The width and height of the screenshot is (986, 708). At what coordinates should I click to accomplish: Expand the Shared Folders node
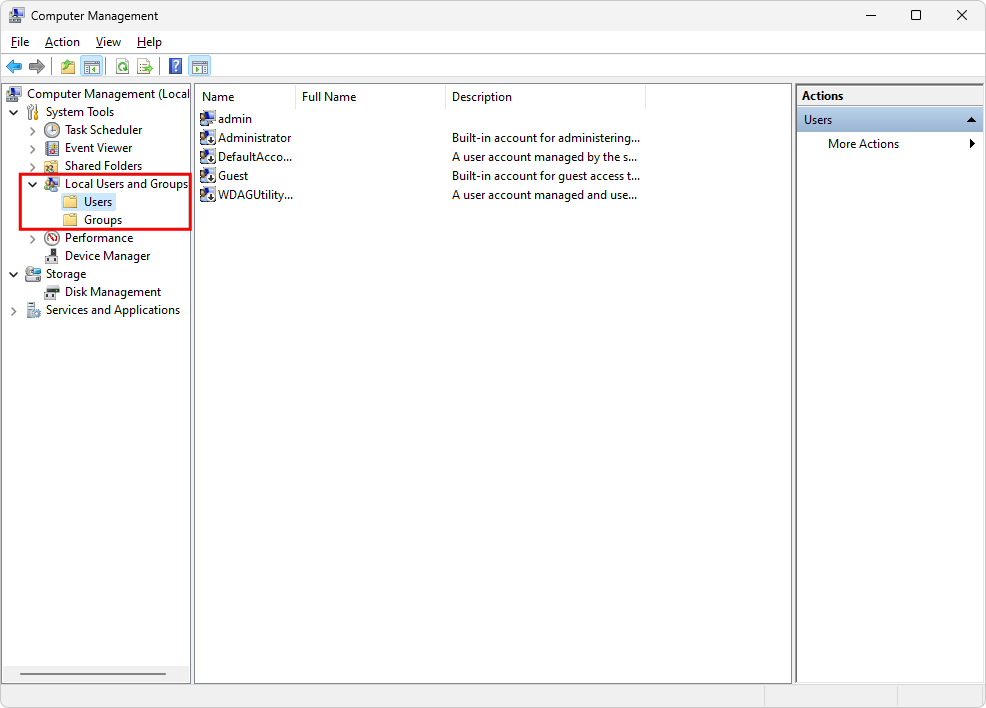(x=33, y=167)
